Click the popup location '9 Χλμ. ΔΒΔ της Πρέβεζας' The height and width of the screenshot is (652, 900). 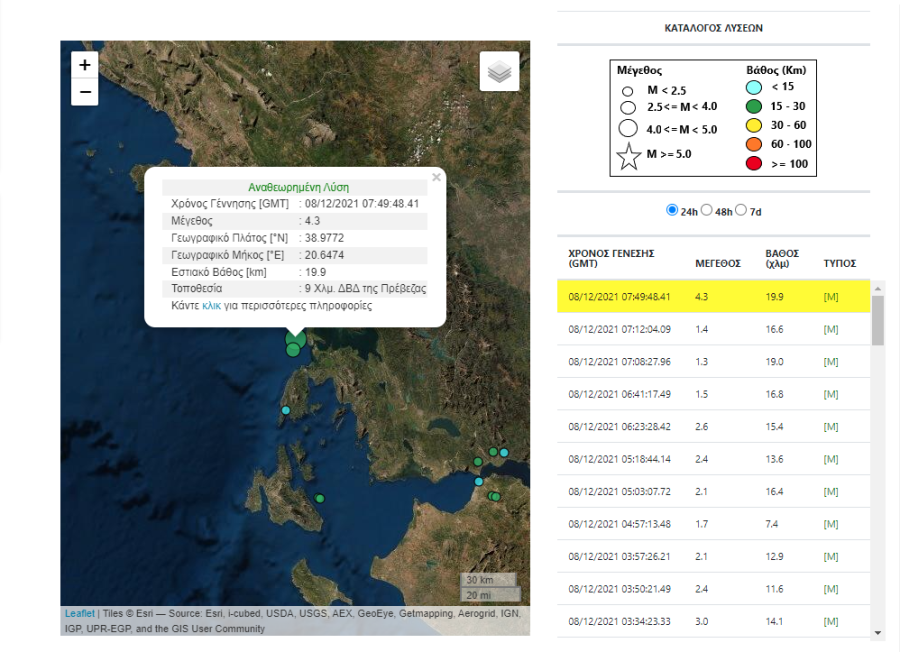coord(365,289)
